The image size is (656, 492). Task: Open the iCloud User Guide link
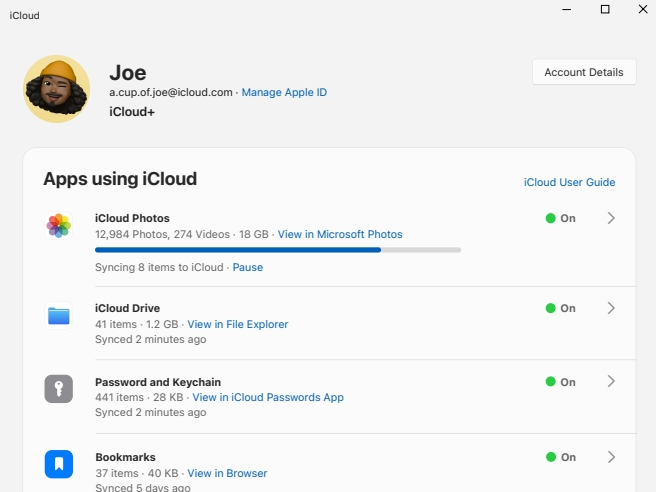[x=569, y=182]
